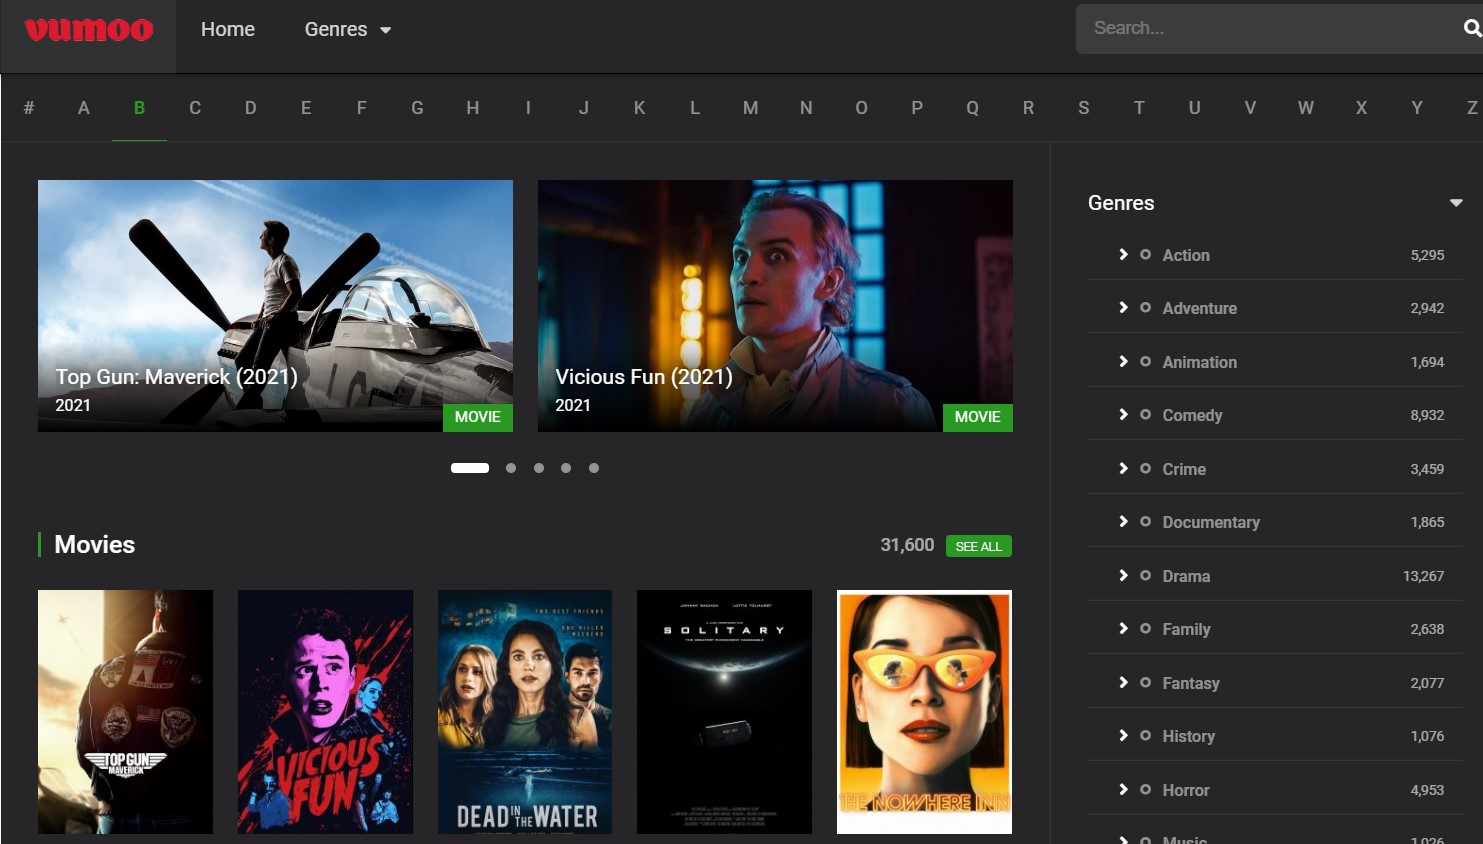Filter titles by letter E
The image size is (1483, 844).
point(306,108)
